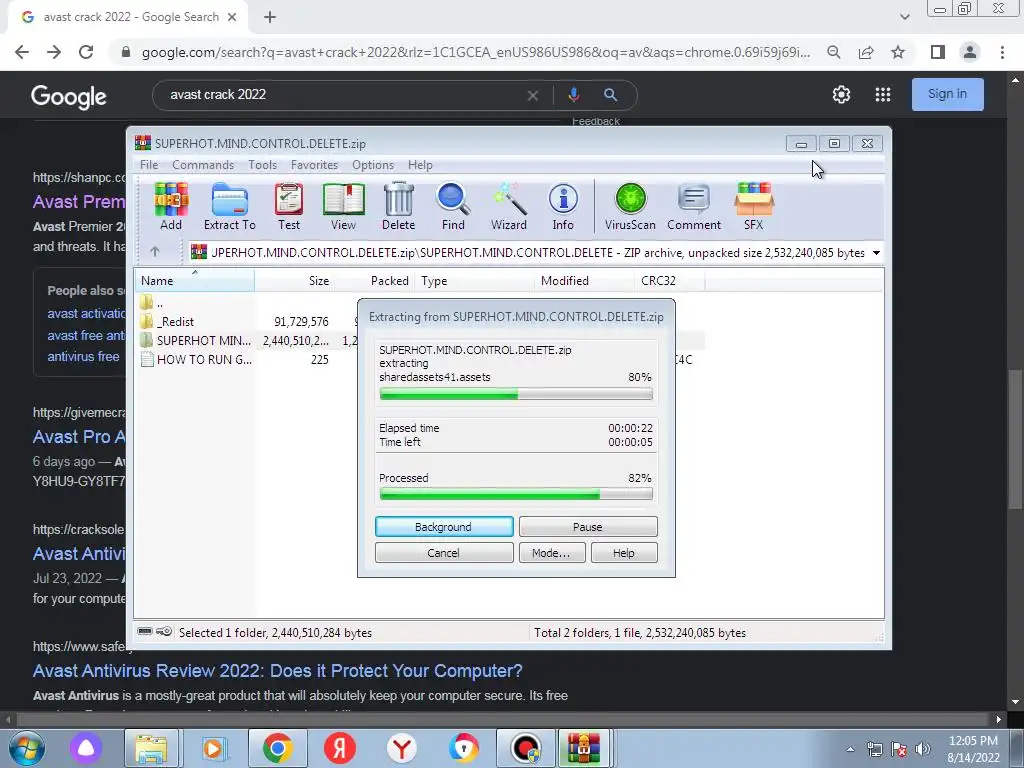Click the Chrome vertical scrollbar
The width and height of the screenshot is (1024, 768).
click(1015, 438)
